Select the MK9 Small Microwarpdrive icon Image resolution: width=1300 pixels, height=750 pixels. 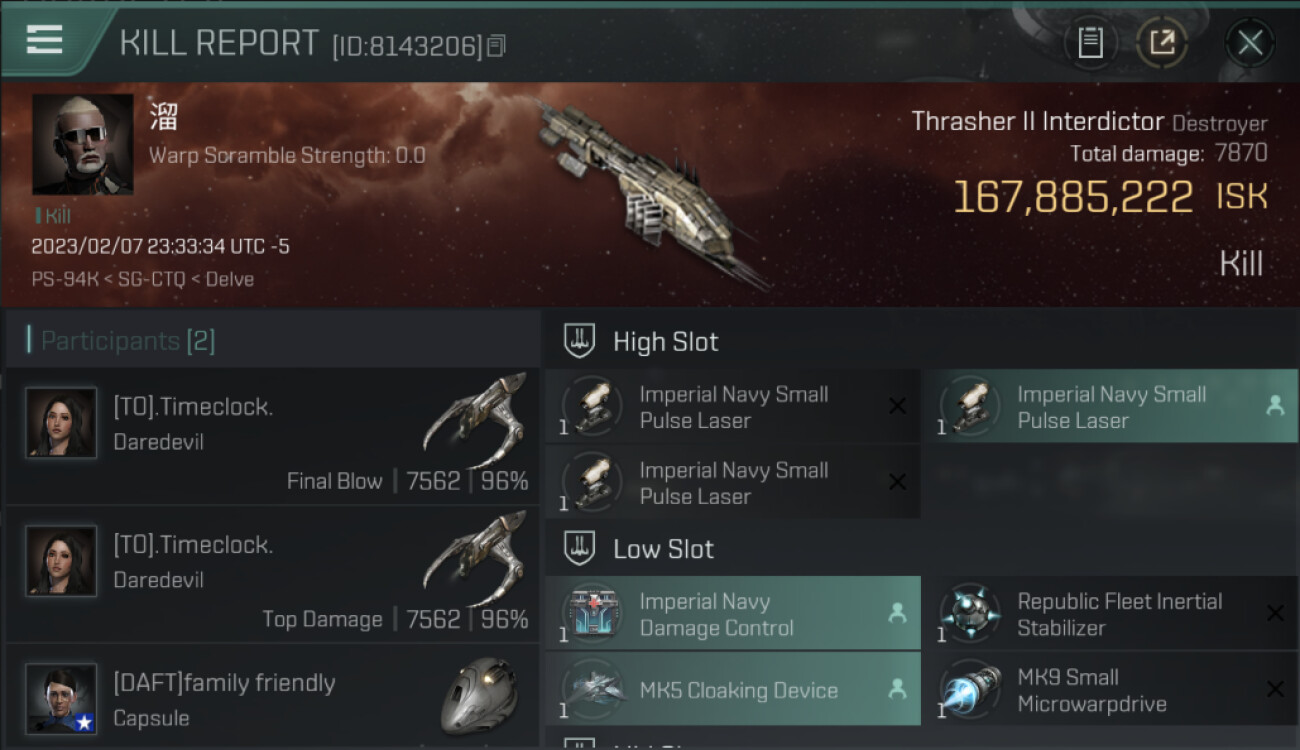click(971, 690)
